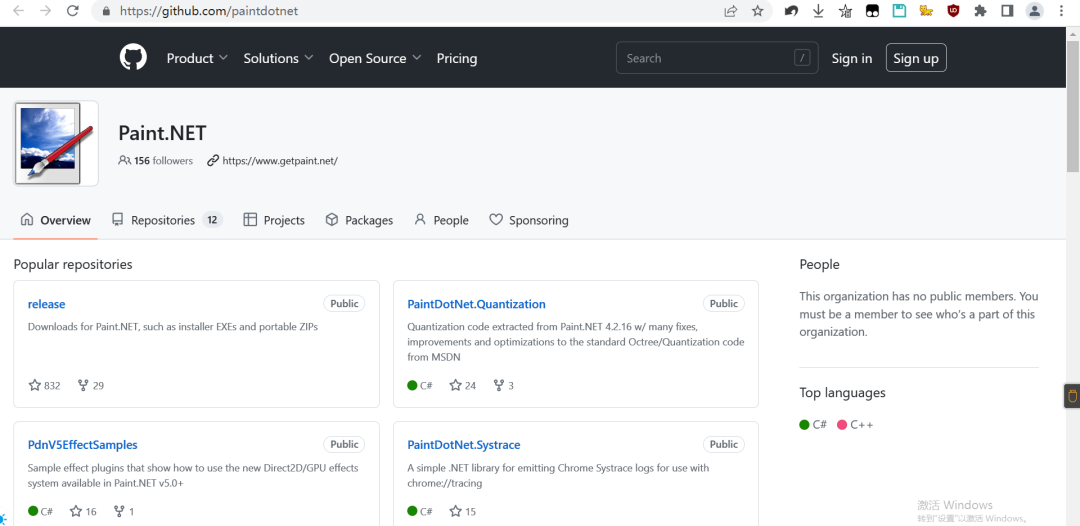Click the 3 forks on PaintDotNet.Quantization
The width and height of the screenshot is (1080, 526).
pos(503,386)
